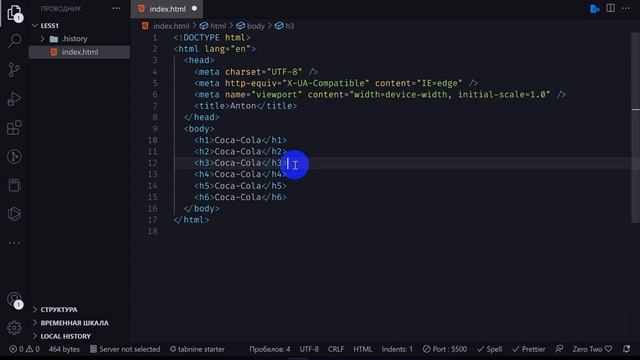Click Zero Two heart status item

pyautogui.click(x=592, y=349)
